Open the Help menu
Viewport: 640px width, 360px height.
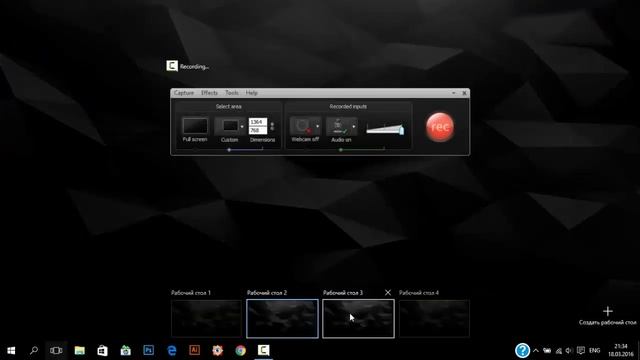click(251, 93)
